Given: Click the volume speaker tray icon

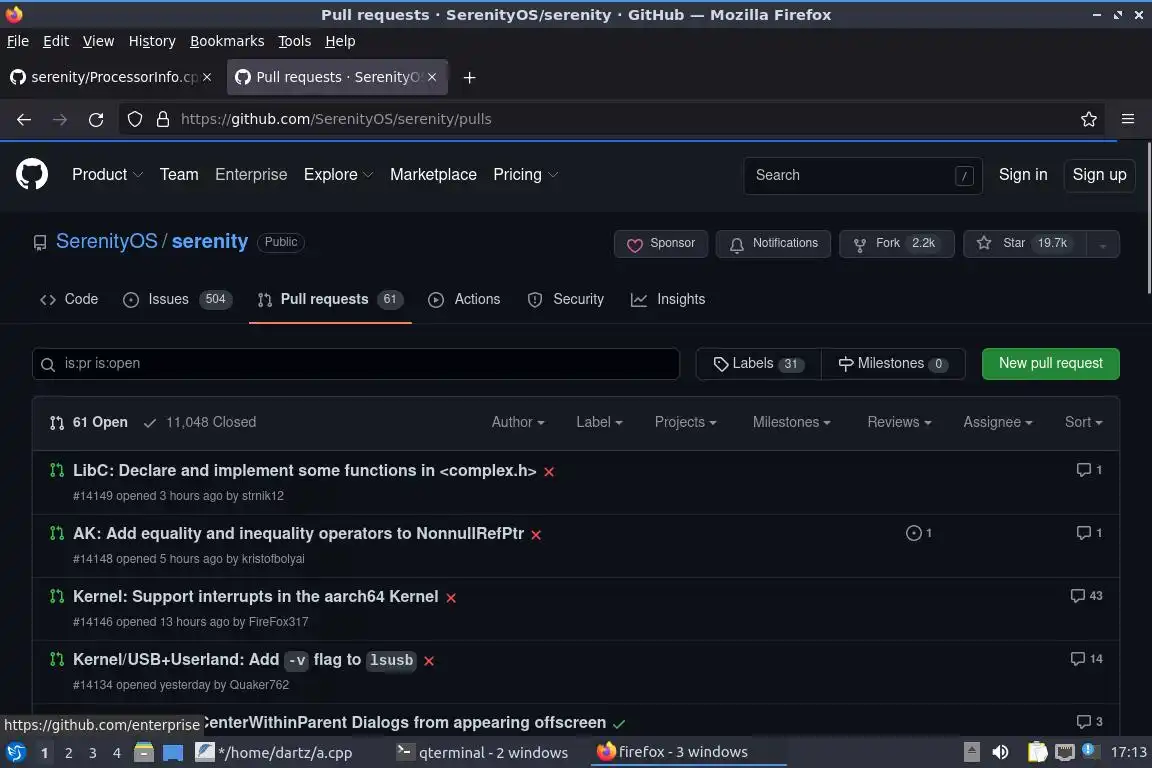Looking at the screenshot, I should [1000, 752].
